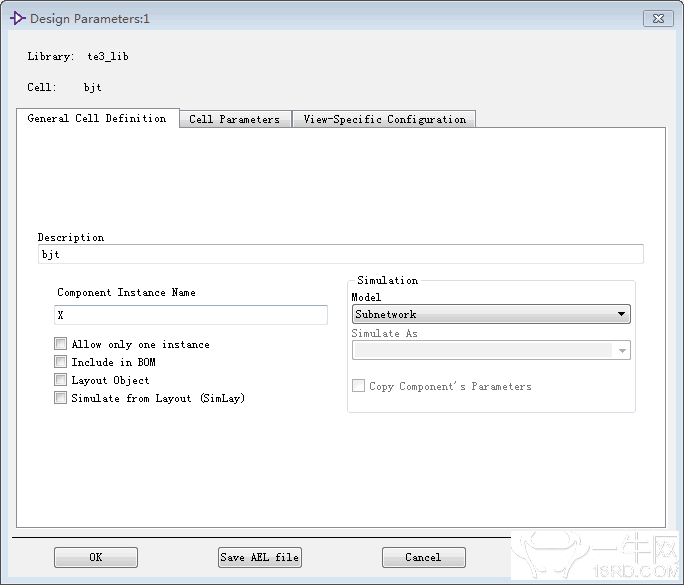Click the Save AEL file button

coord(260,558)
